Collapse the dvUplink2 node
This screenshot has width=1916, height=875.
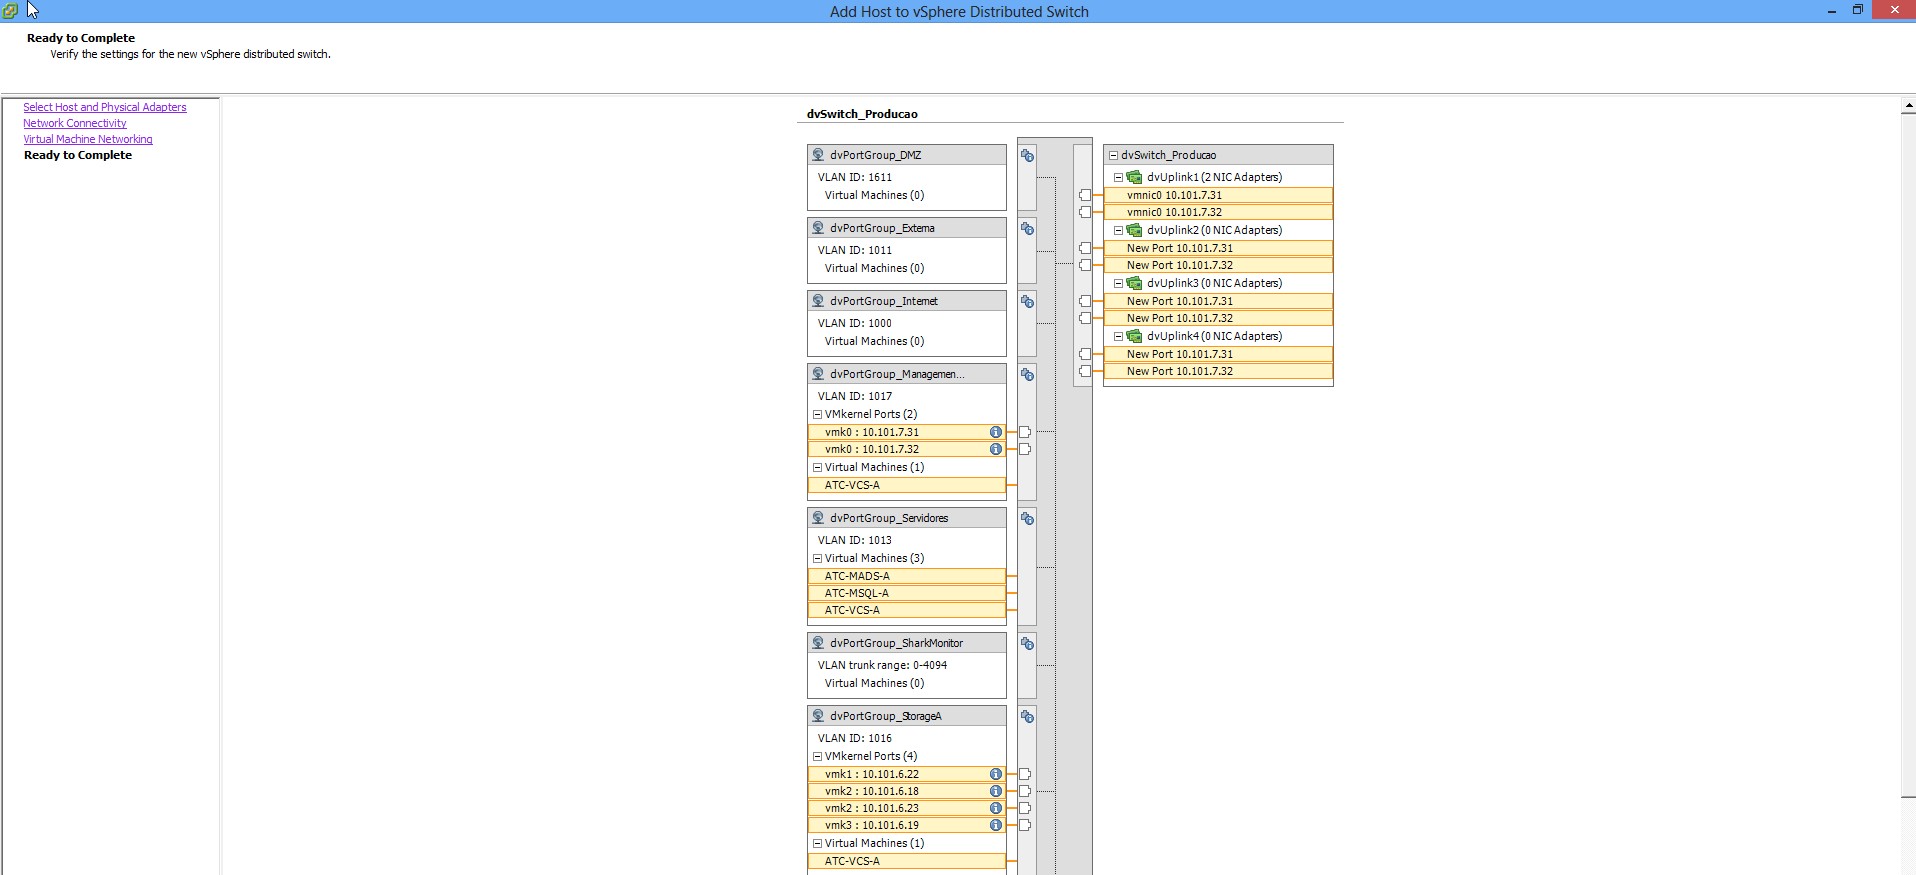click(1119, 230)
